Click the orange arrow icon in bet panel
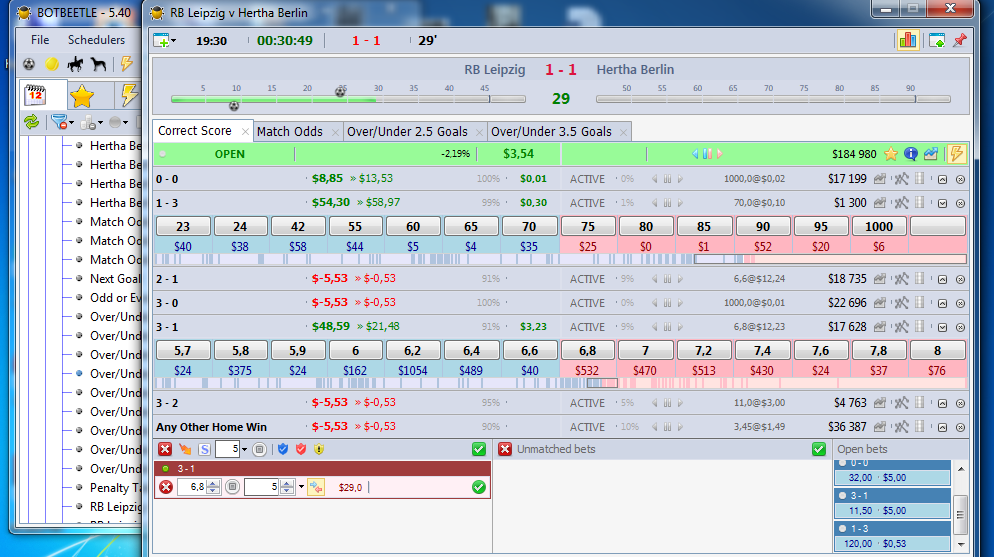Screen dimensions: 994x557 point(185,449)
